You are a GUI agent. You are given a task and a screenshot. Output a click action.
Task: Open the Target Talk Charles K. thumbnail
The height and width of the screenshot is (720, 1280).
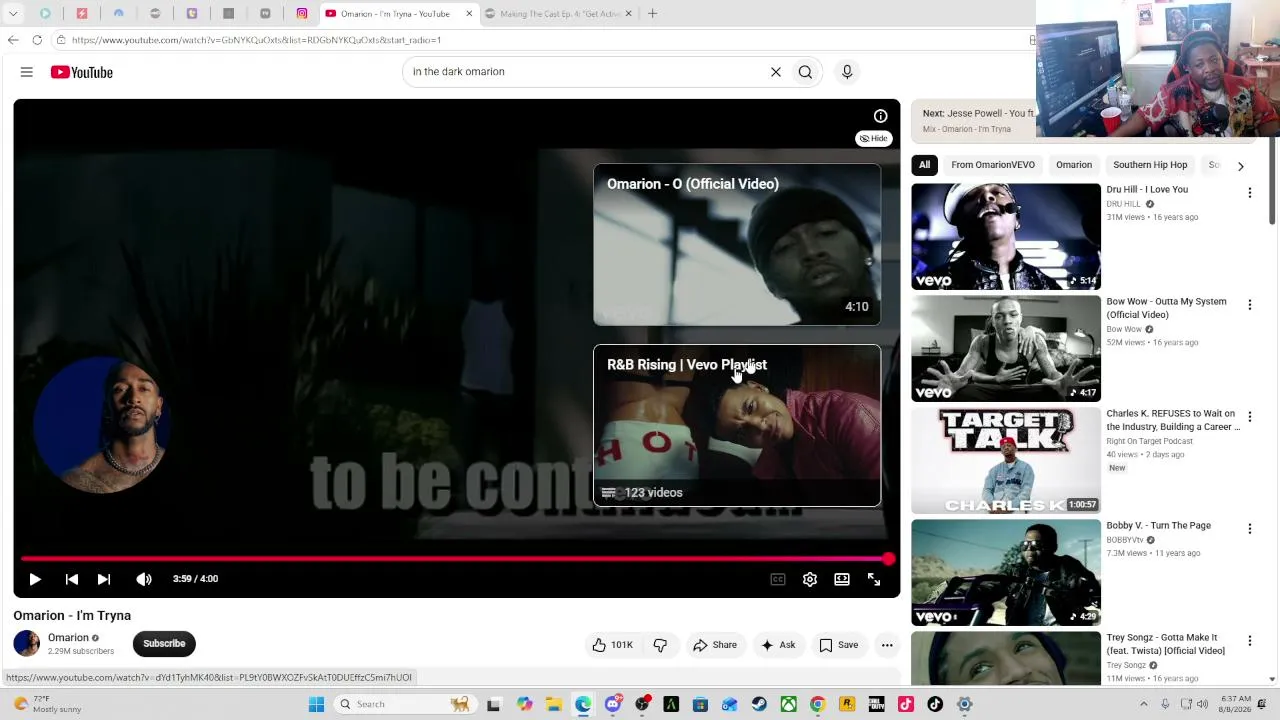click(x=1006, y=461)
